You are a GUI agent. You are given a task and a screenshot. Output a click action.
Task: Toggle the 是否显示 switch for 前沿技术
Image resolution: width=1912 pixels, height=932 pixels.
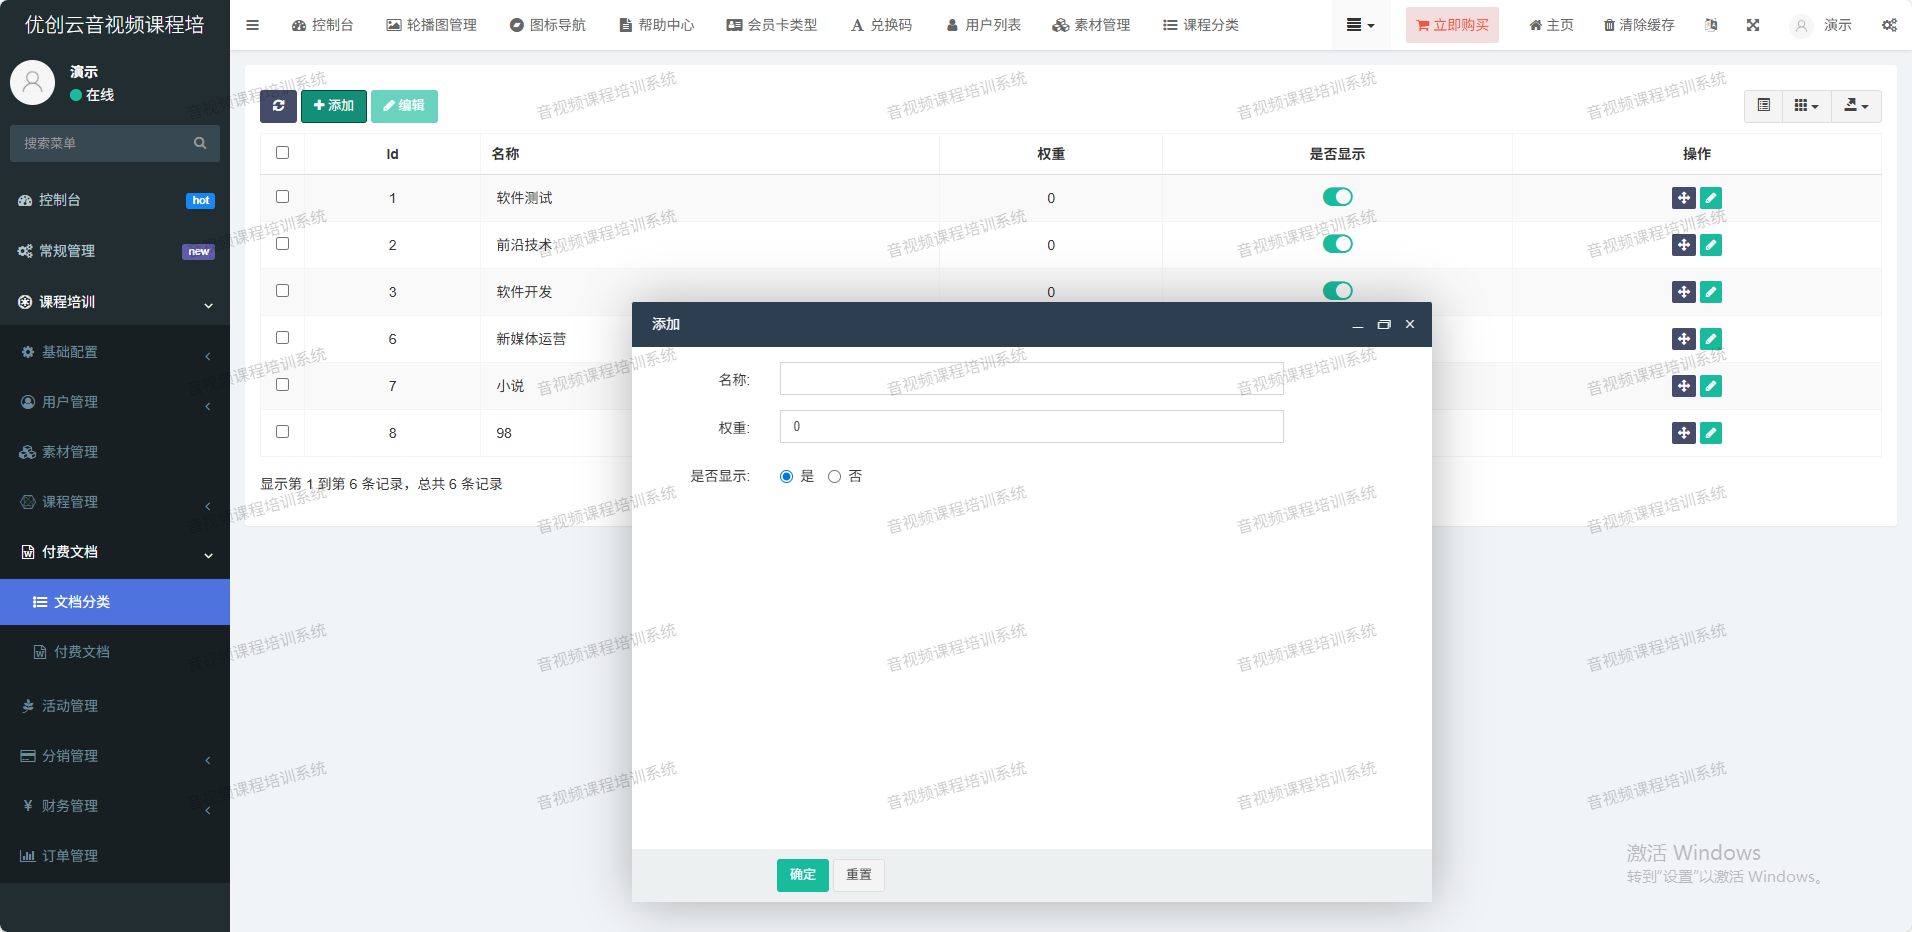(1337, 244)
